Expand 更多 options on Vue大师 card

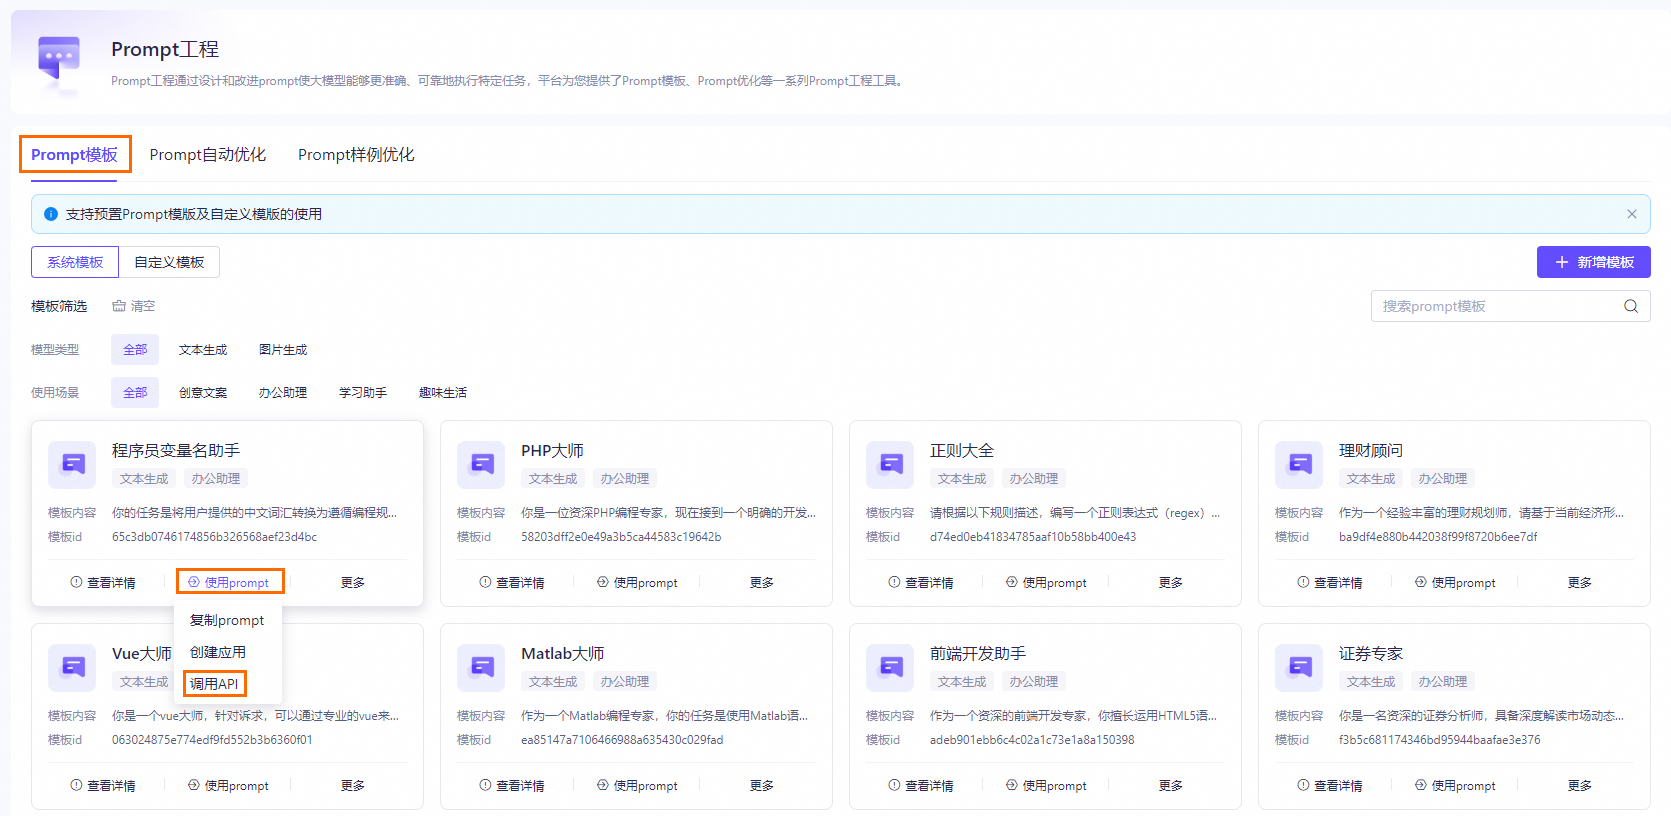click(352, 785)
